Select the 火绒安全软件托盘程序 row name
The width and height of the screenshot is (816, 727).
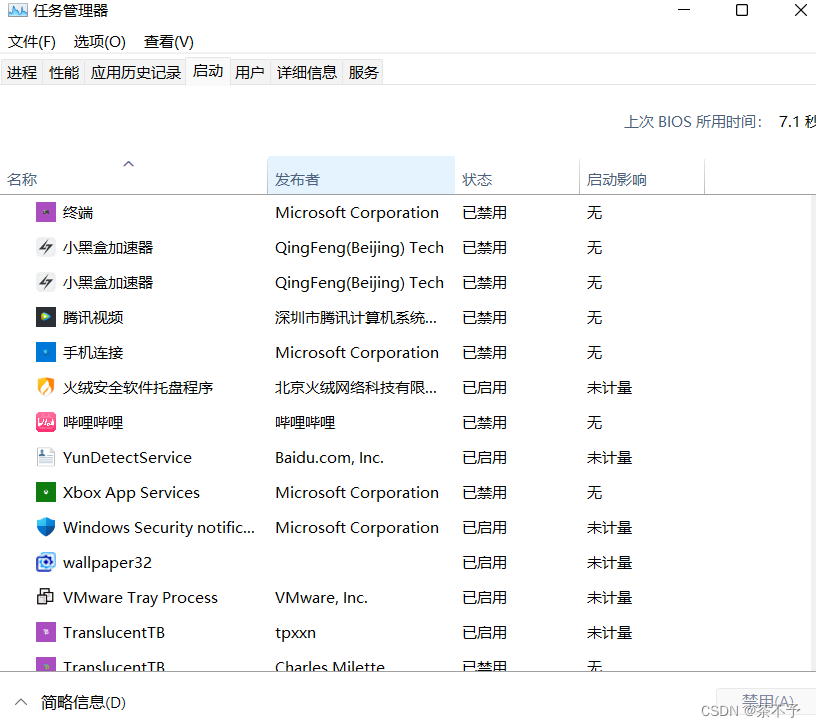138,388
